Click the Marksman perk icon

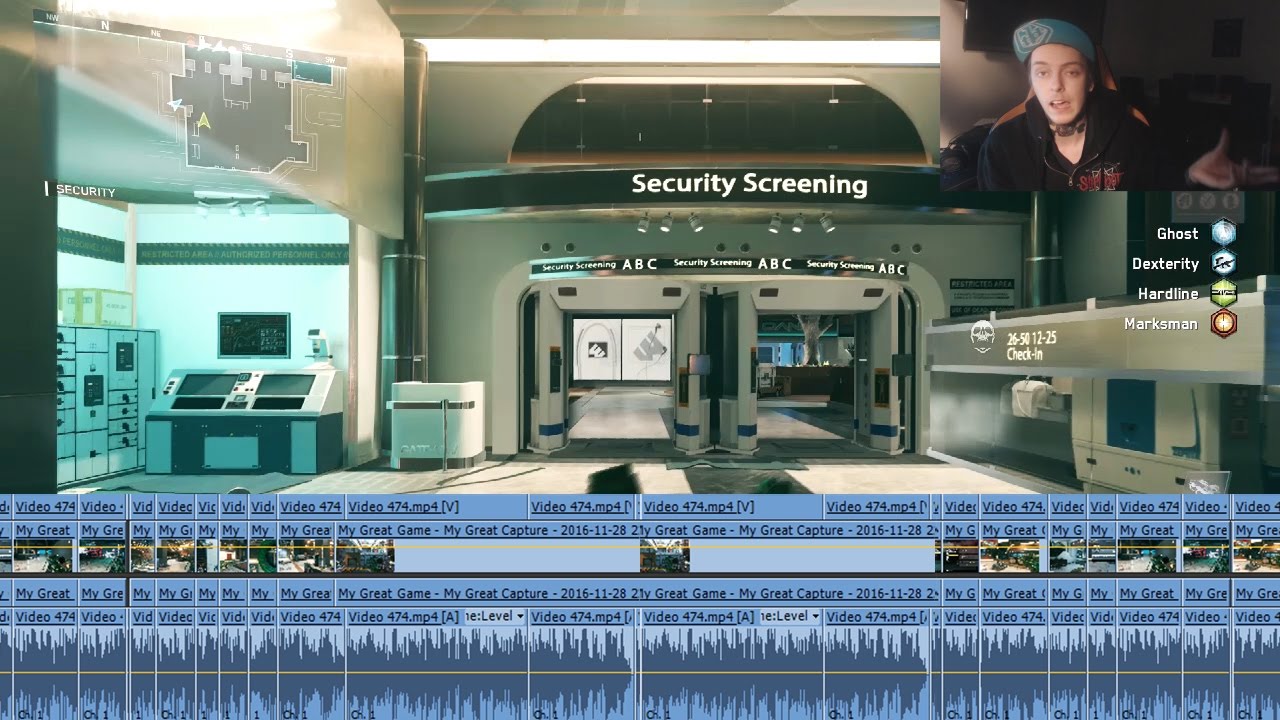tap(1224, 323)
